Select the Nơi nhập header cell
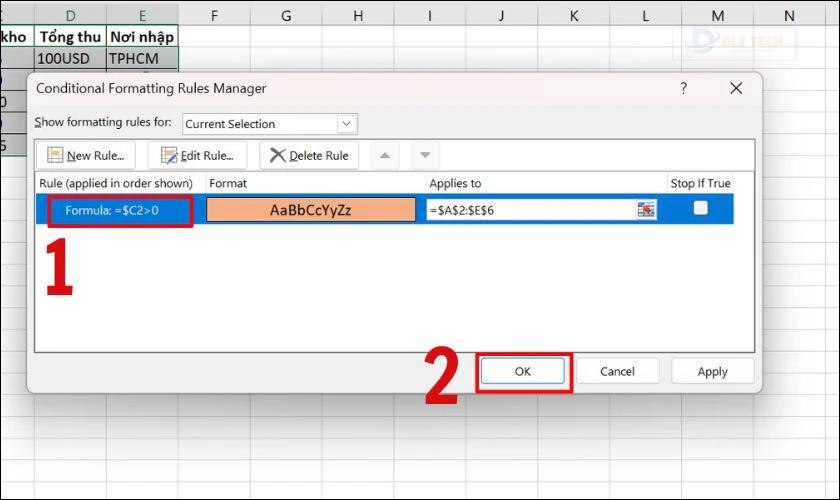Image resolution: width=840 pixels, height=500 pixels. (x=142, y=36)
